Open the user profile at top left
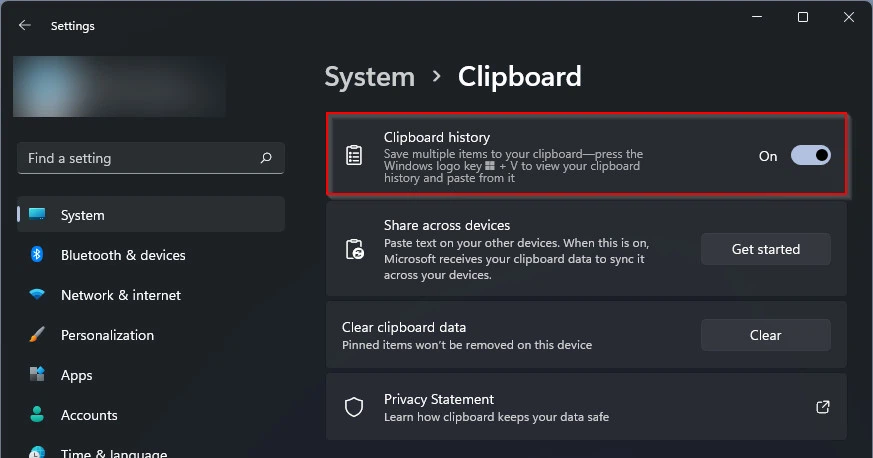 pos(120,87)
